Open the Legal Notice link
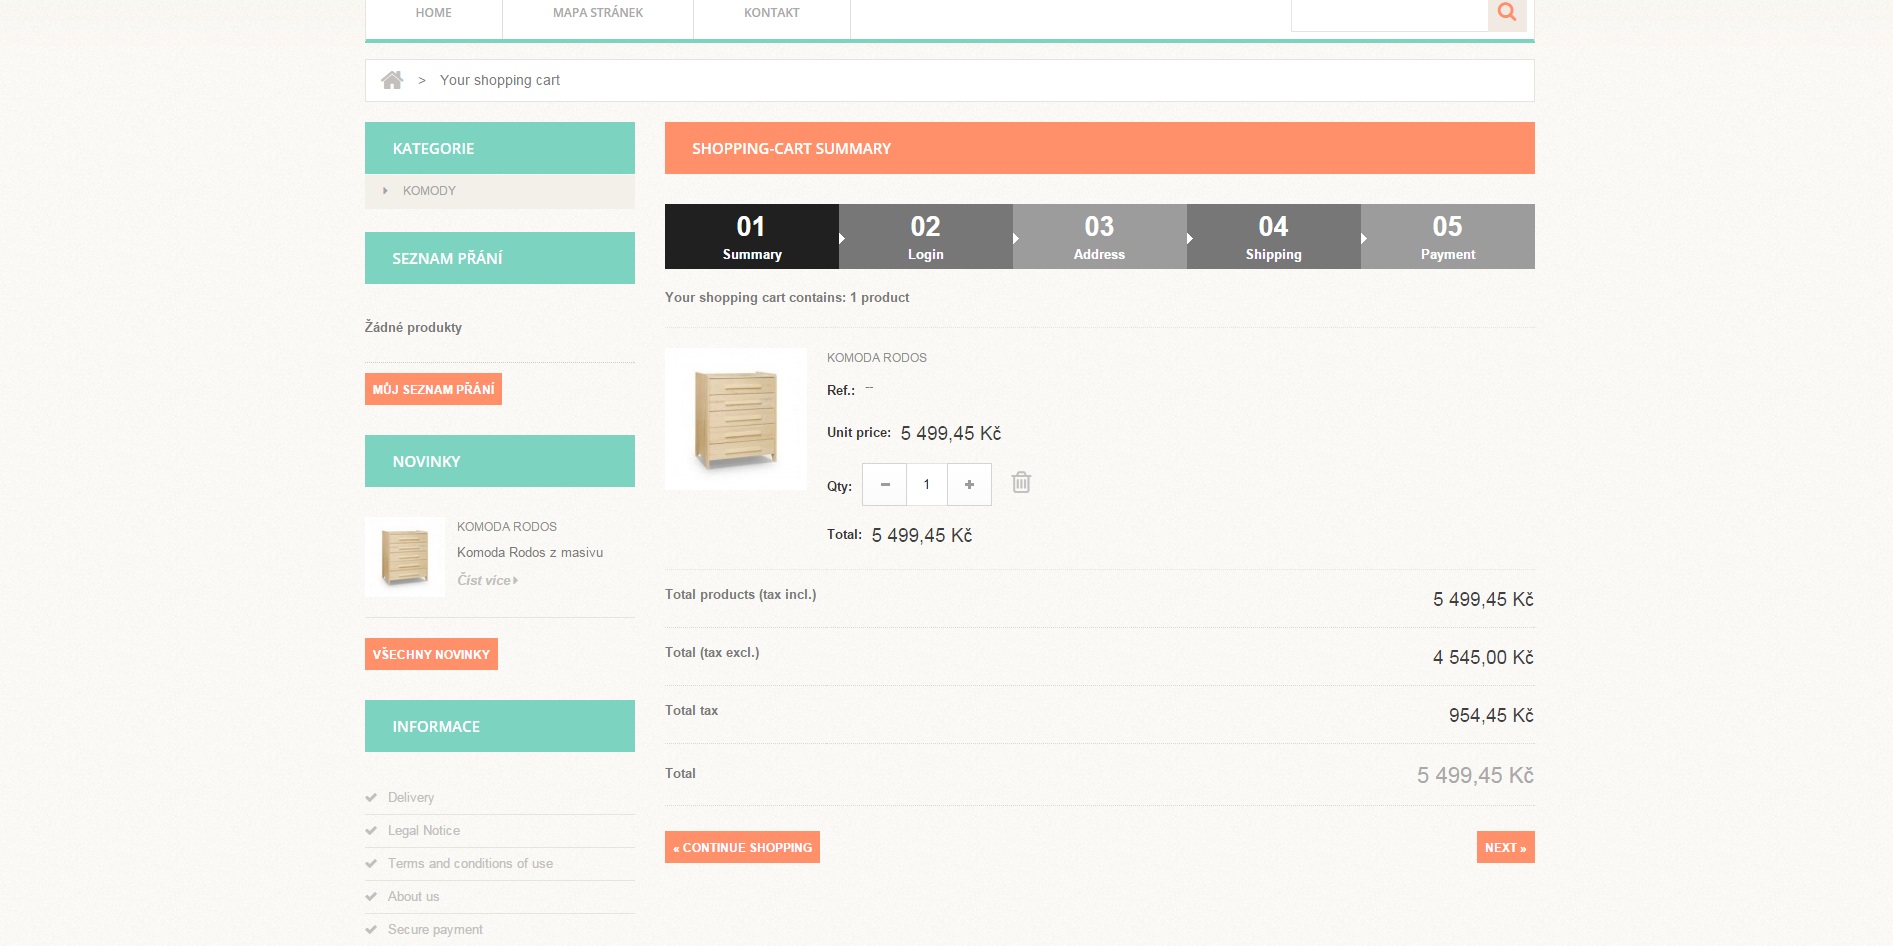The height and width of the screenshot is (946, 1893). coord(424,831)
